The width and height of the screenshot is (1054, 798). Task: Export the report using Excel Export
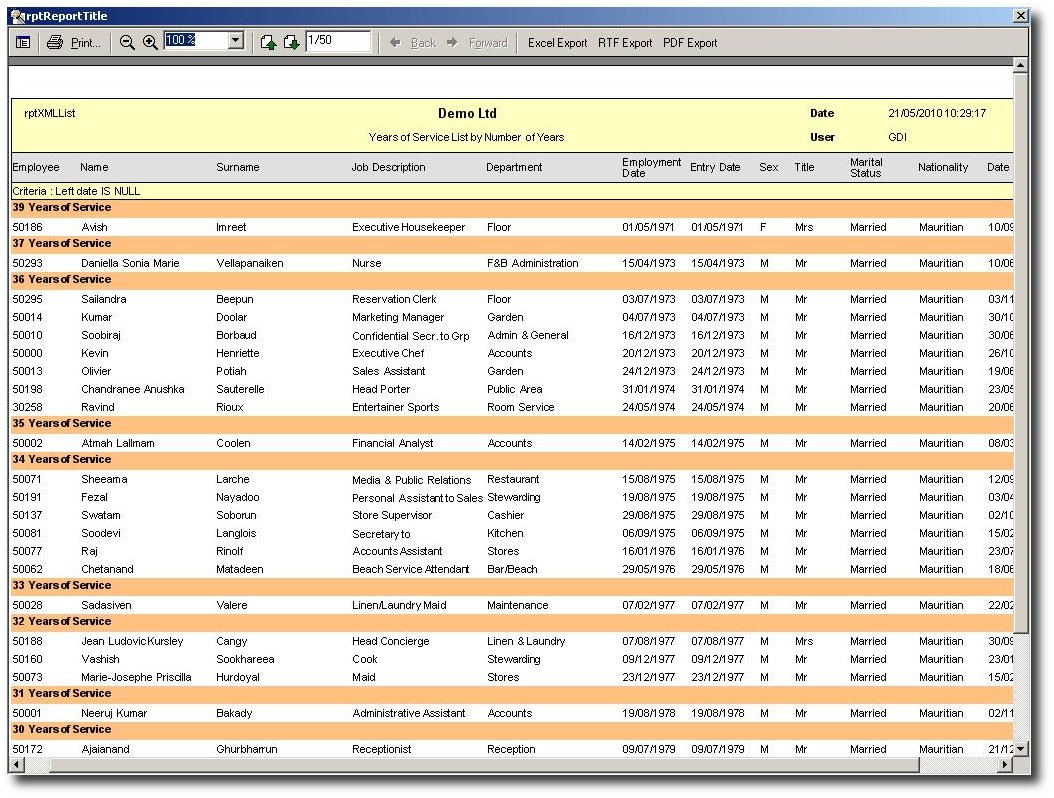click(557, 43)
